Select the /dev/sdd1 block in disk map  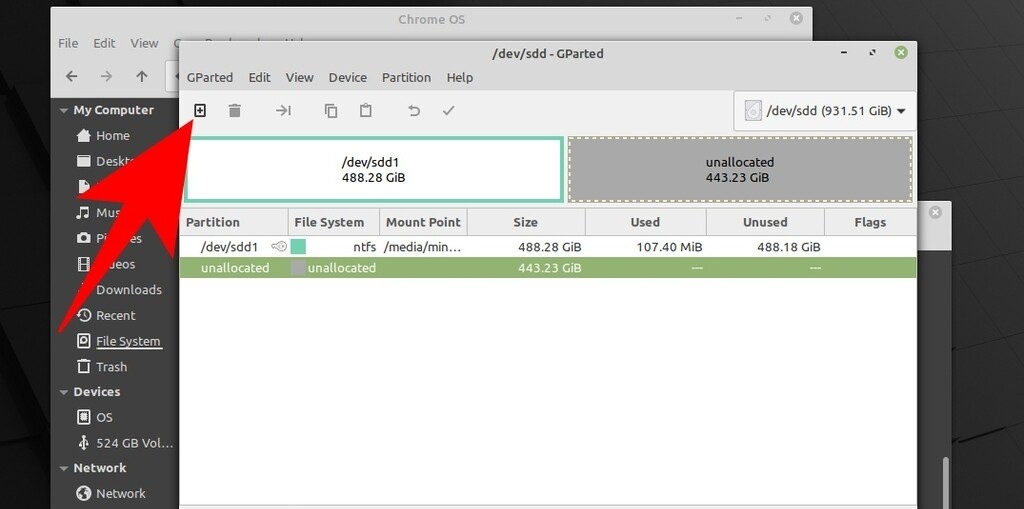pos(374,169)
